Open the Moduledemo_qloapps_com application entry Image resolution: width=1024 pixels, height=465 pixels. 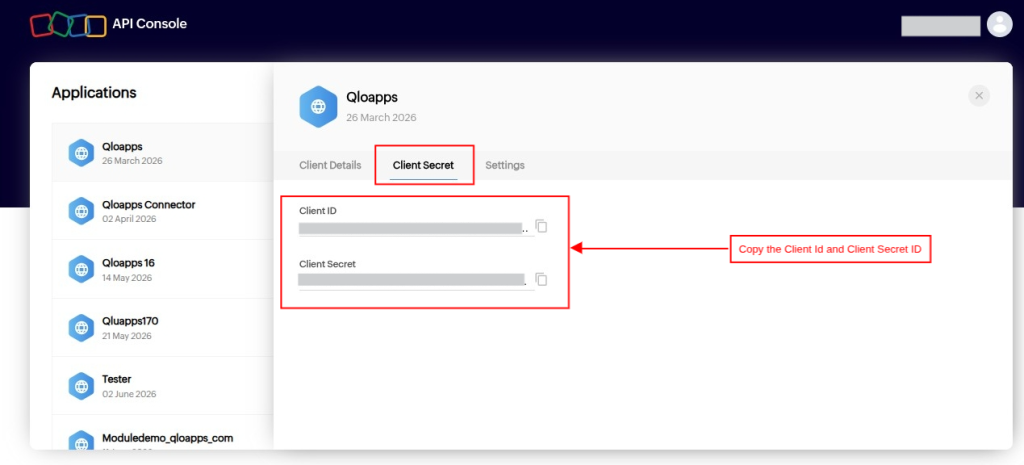pos(163,437)
